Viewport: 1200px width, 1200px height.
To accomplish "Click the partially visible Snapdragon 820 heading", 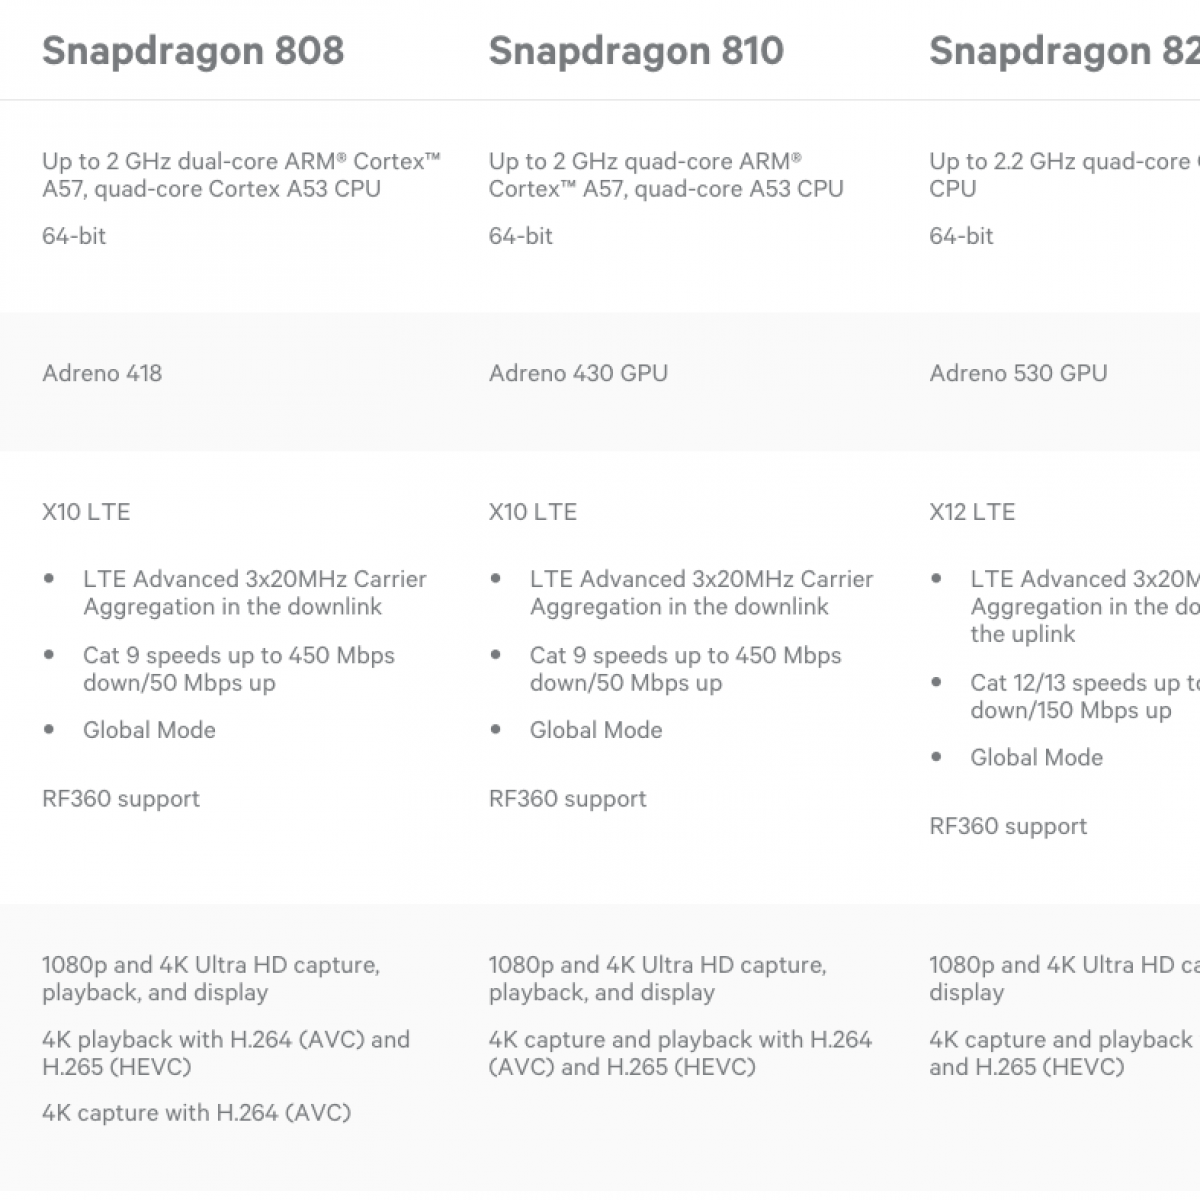I will pos(1063,51).
